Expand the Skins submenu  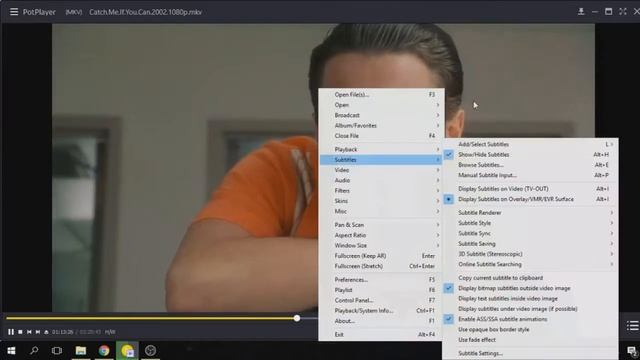(381, 201)
